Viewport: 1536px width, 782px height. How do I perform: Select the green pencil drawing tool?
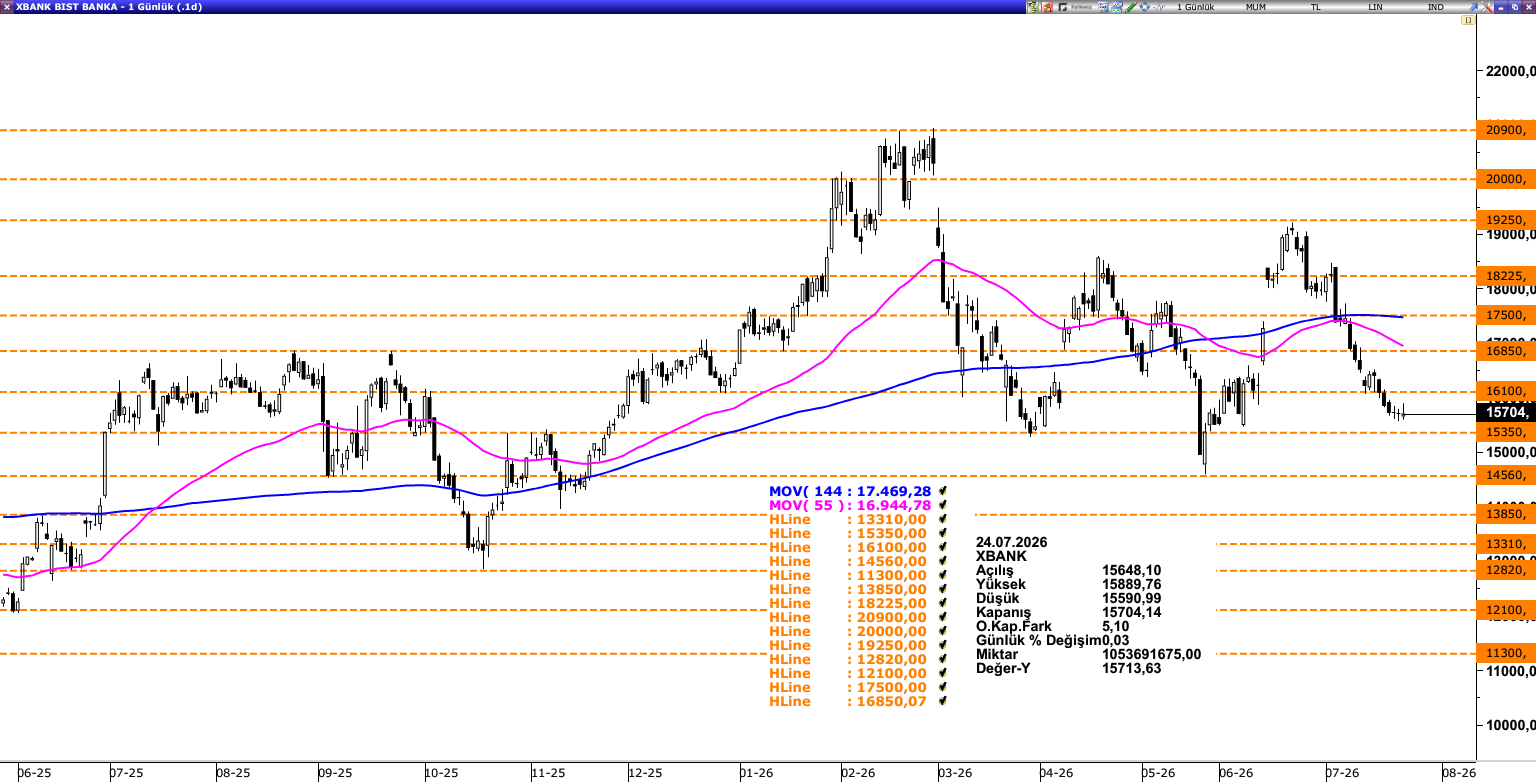(x=1131, y=7)
